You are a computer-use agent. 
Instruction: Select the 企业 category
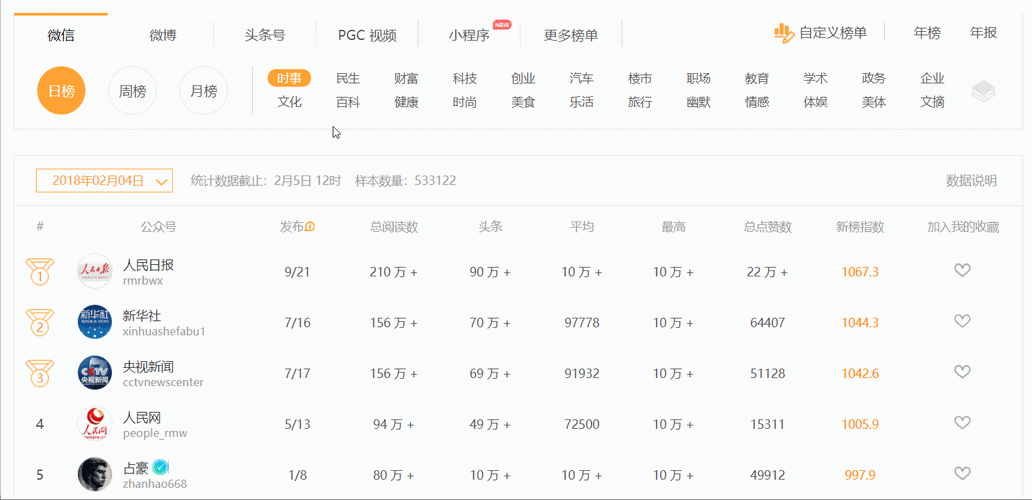(x=933, y=79)
